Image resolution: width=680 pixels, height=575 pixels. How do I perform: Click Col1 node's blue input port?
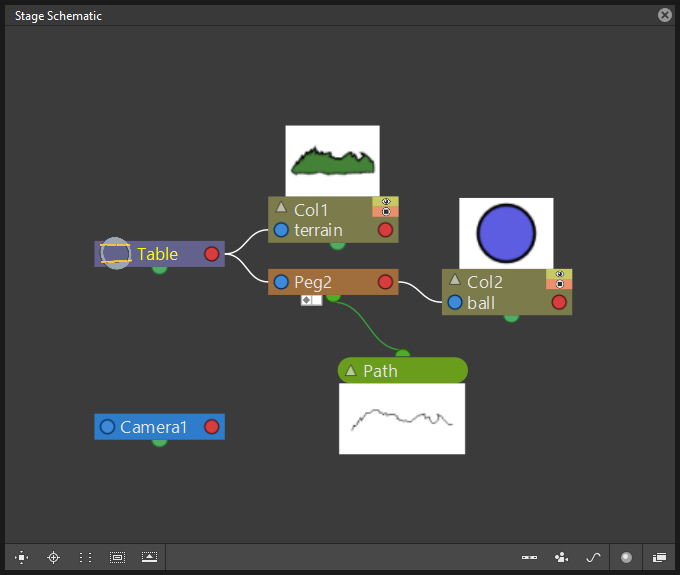281,230
